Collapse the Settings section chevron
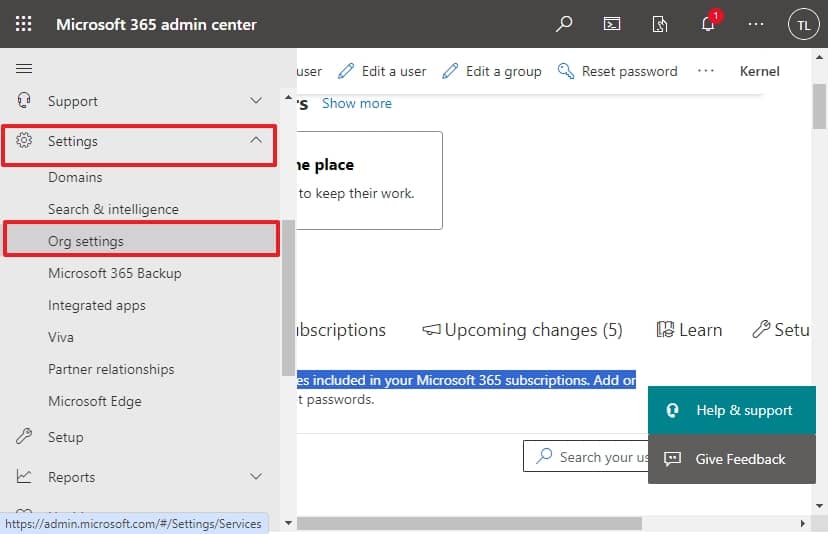 [x=256, y=141]
